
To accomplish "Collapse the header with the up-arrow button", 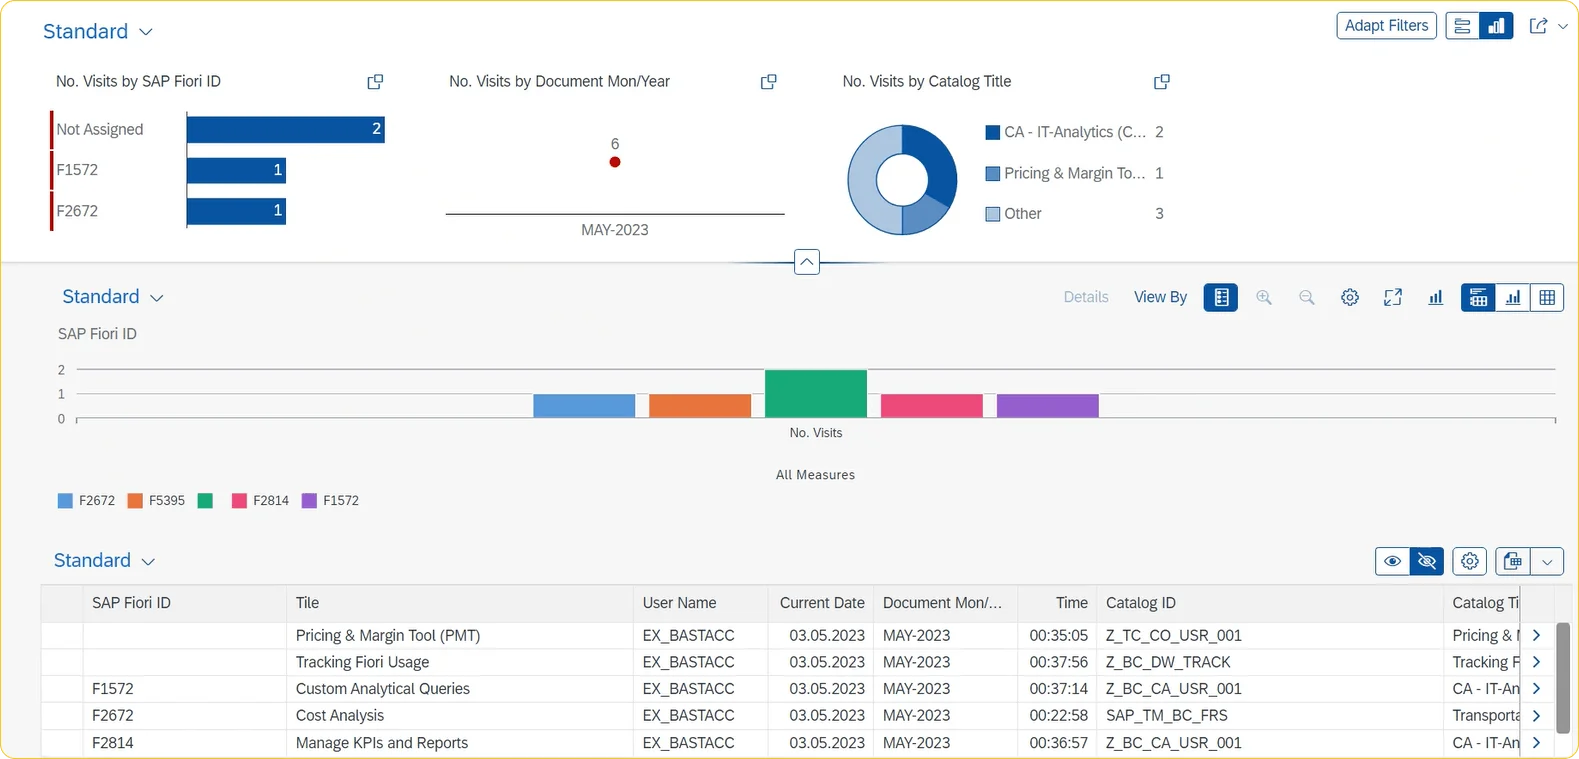I will click(x=806, y=262).
